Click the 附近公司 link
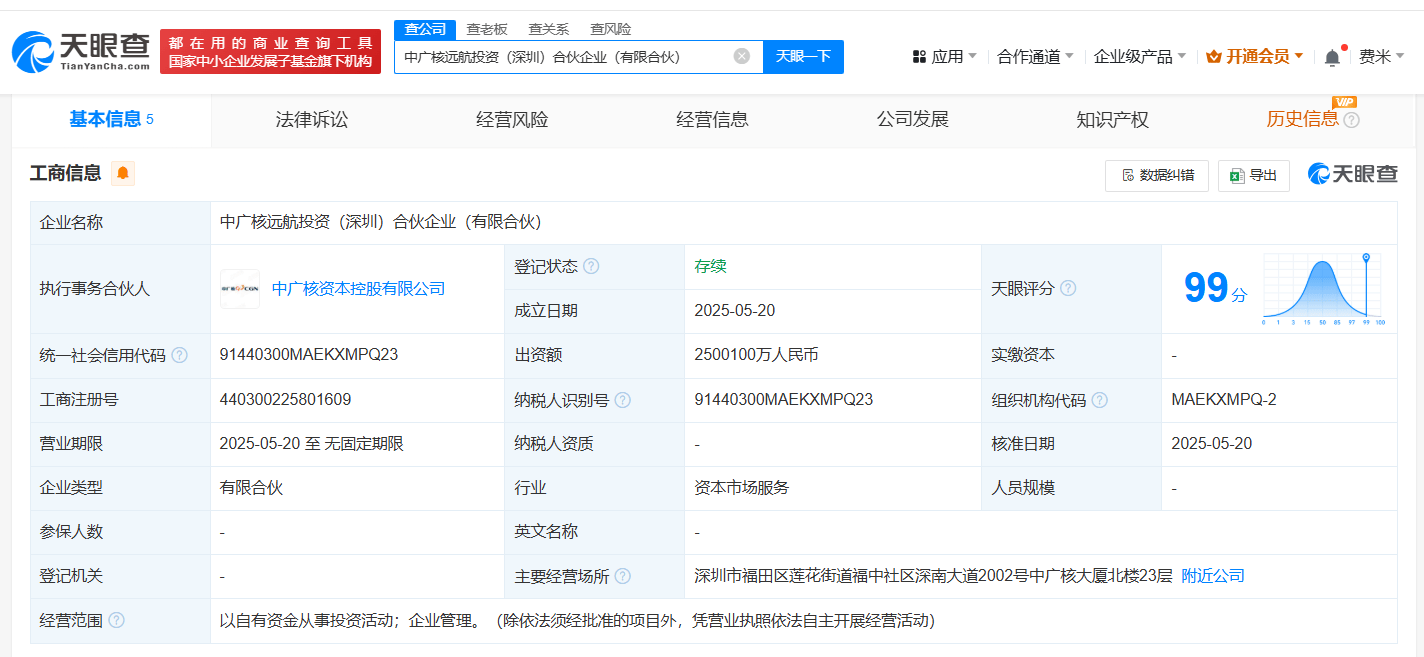The width and height of the screenshot is (1424, 657). click(1213, 576)
